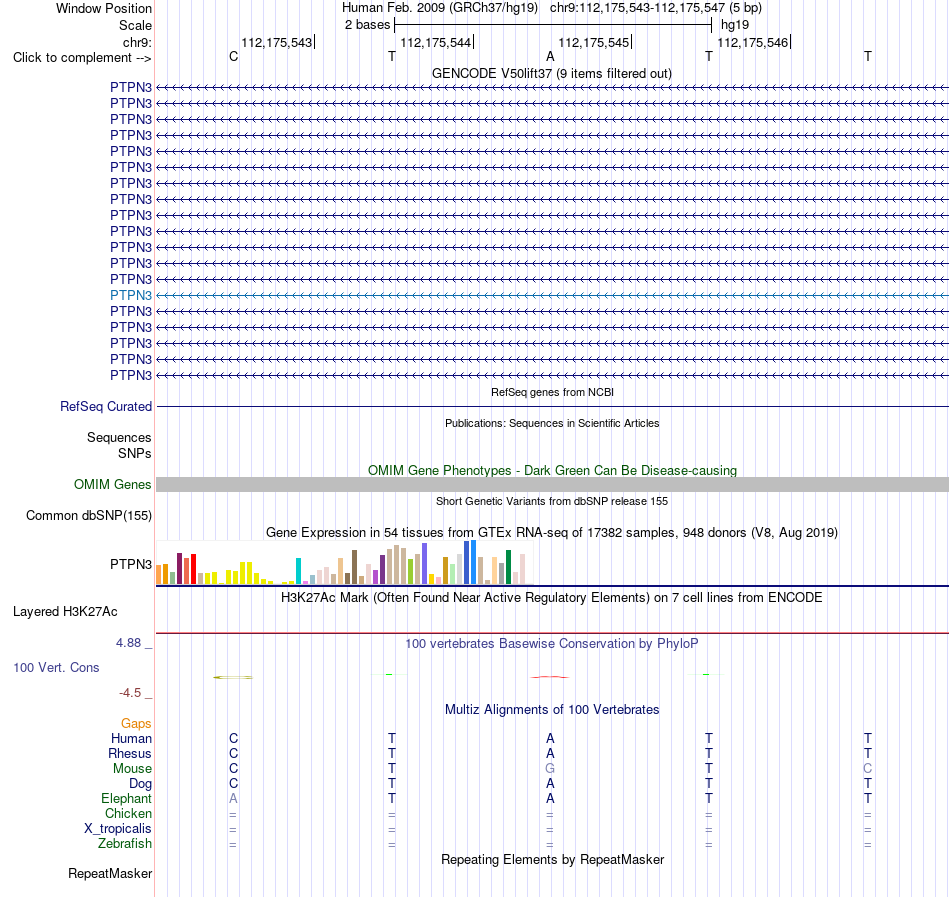Click the A base in the complement row
The width and height of the screenshot is (950, 897).
(550, 57)
